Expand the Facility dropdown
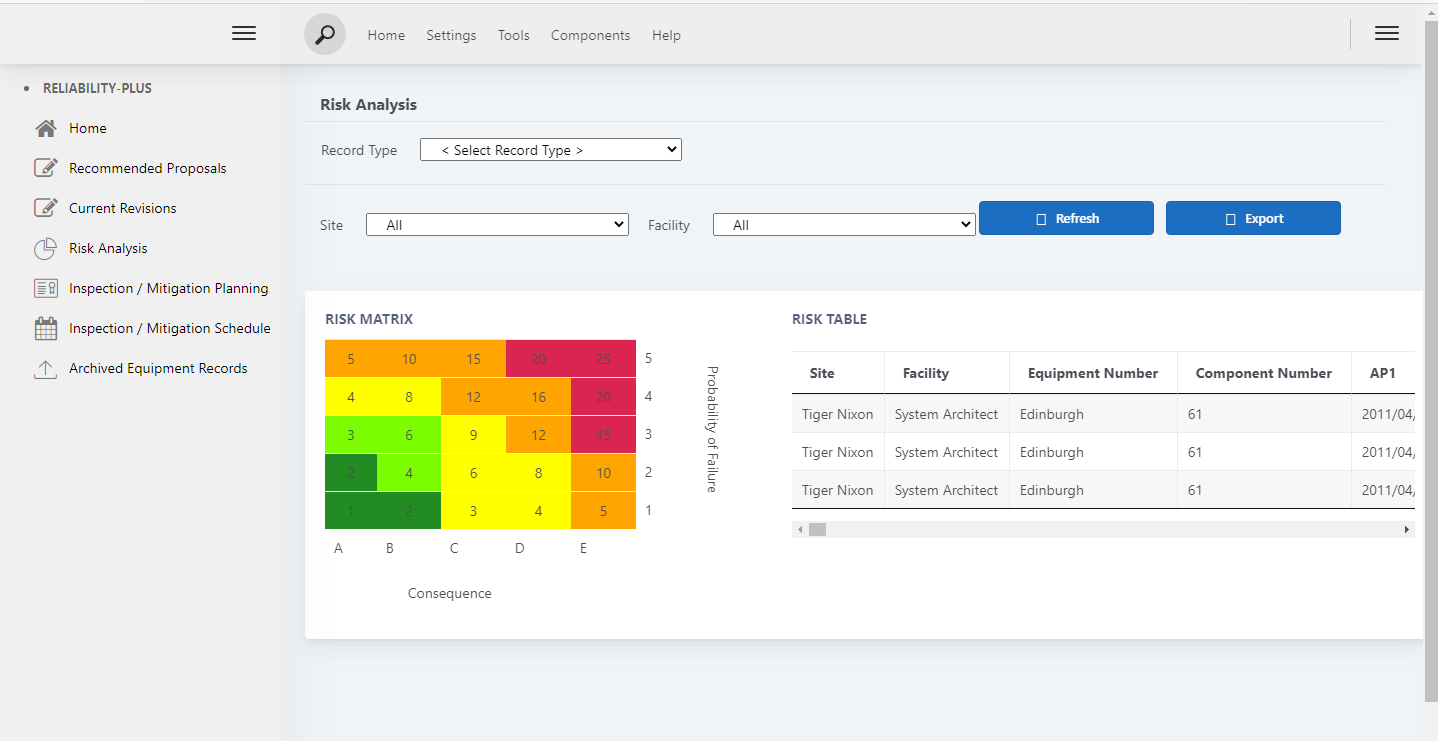1438x741 pixels. (843, 225)
